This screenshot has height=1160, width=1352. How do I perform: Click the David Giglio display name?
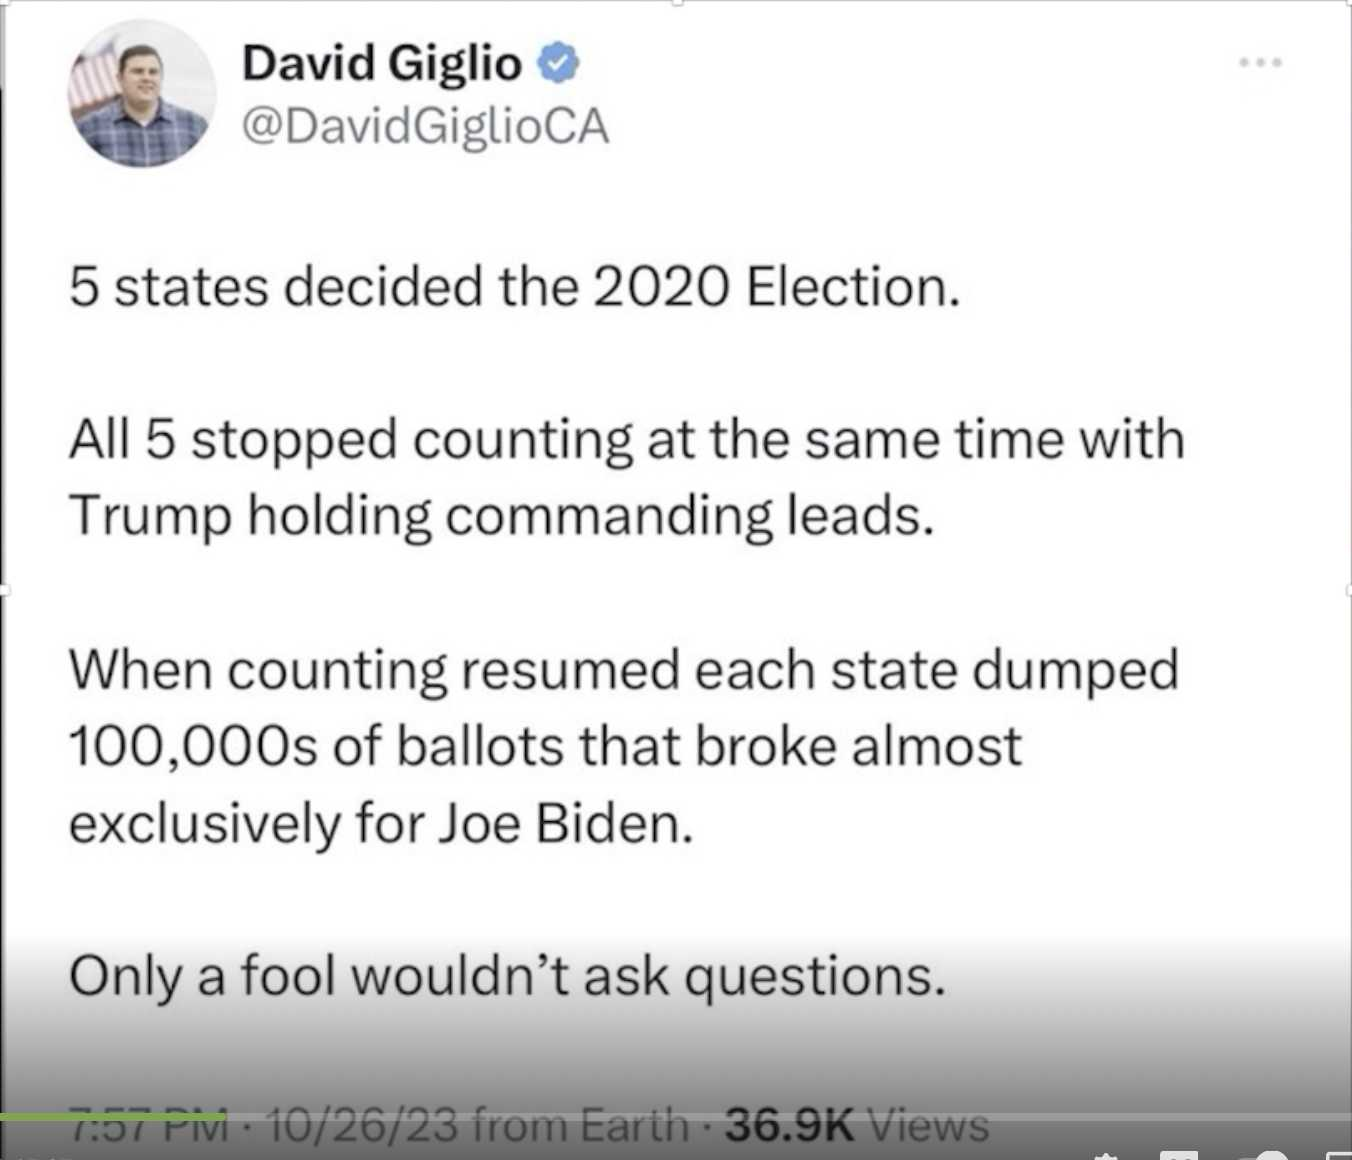point(381,63)
